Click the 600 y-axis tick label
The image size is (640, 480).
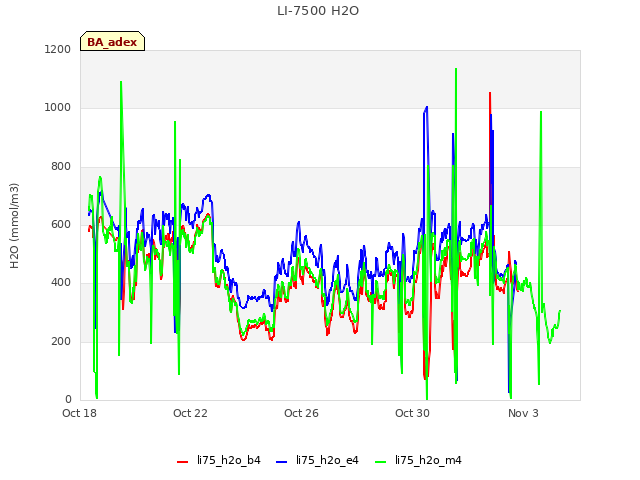click(61, 224)
